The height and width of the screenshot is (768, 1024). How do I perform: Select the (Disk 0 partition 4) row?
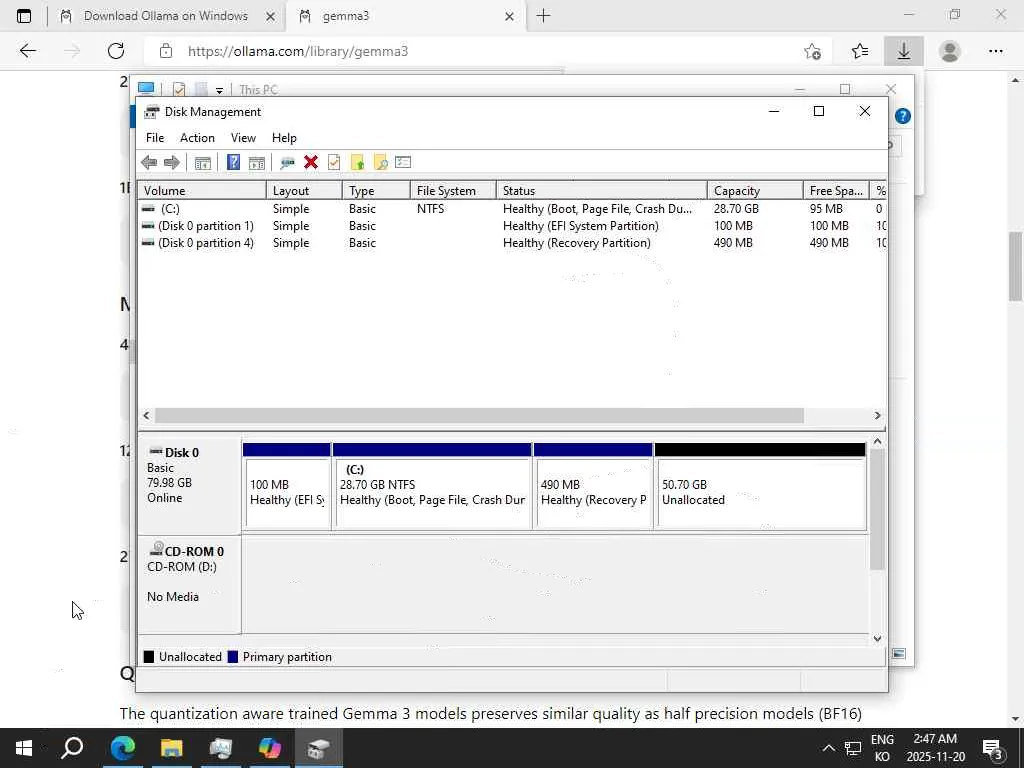pos(512,243)
